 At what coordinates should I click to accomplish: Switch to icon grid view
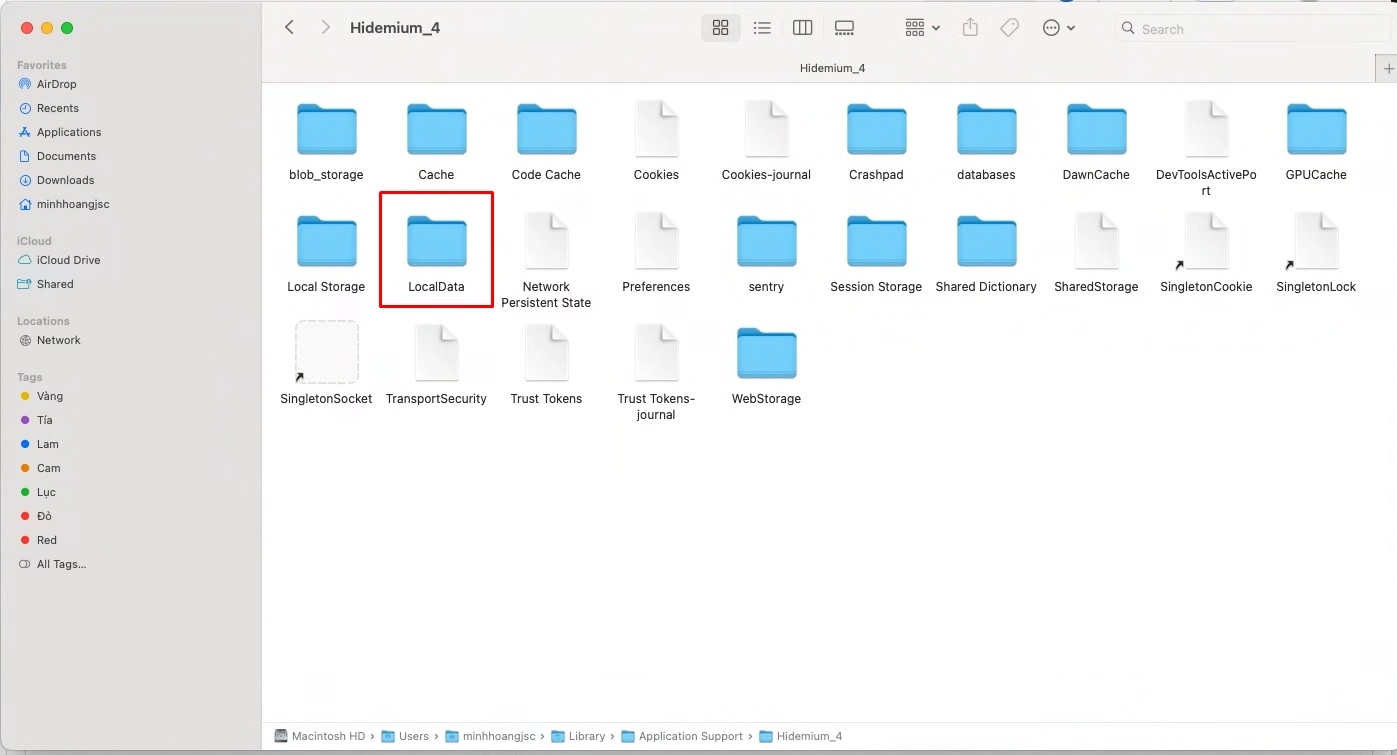720,28
